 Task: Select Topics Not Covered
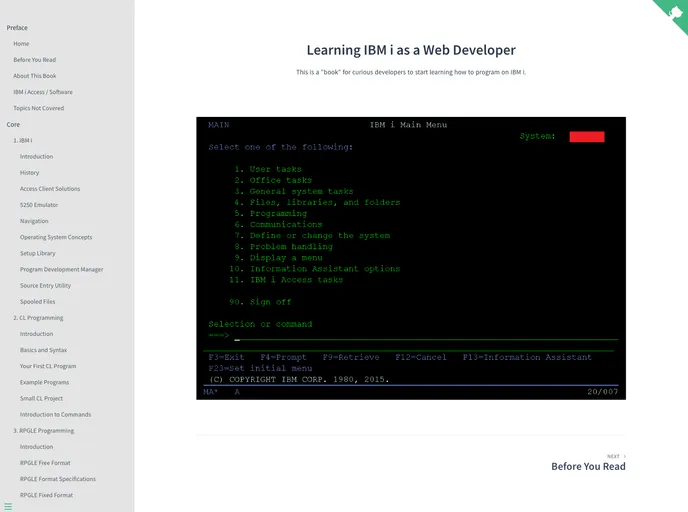coord(39,108)
